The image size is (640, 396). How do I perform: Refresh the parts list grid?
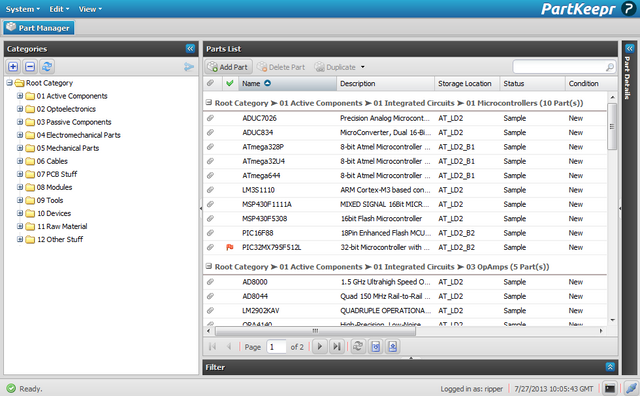pyautogui.click(x=358, y=347)
